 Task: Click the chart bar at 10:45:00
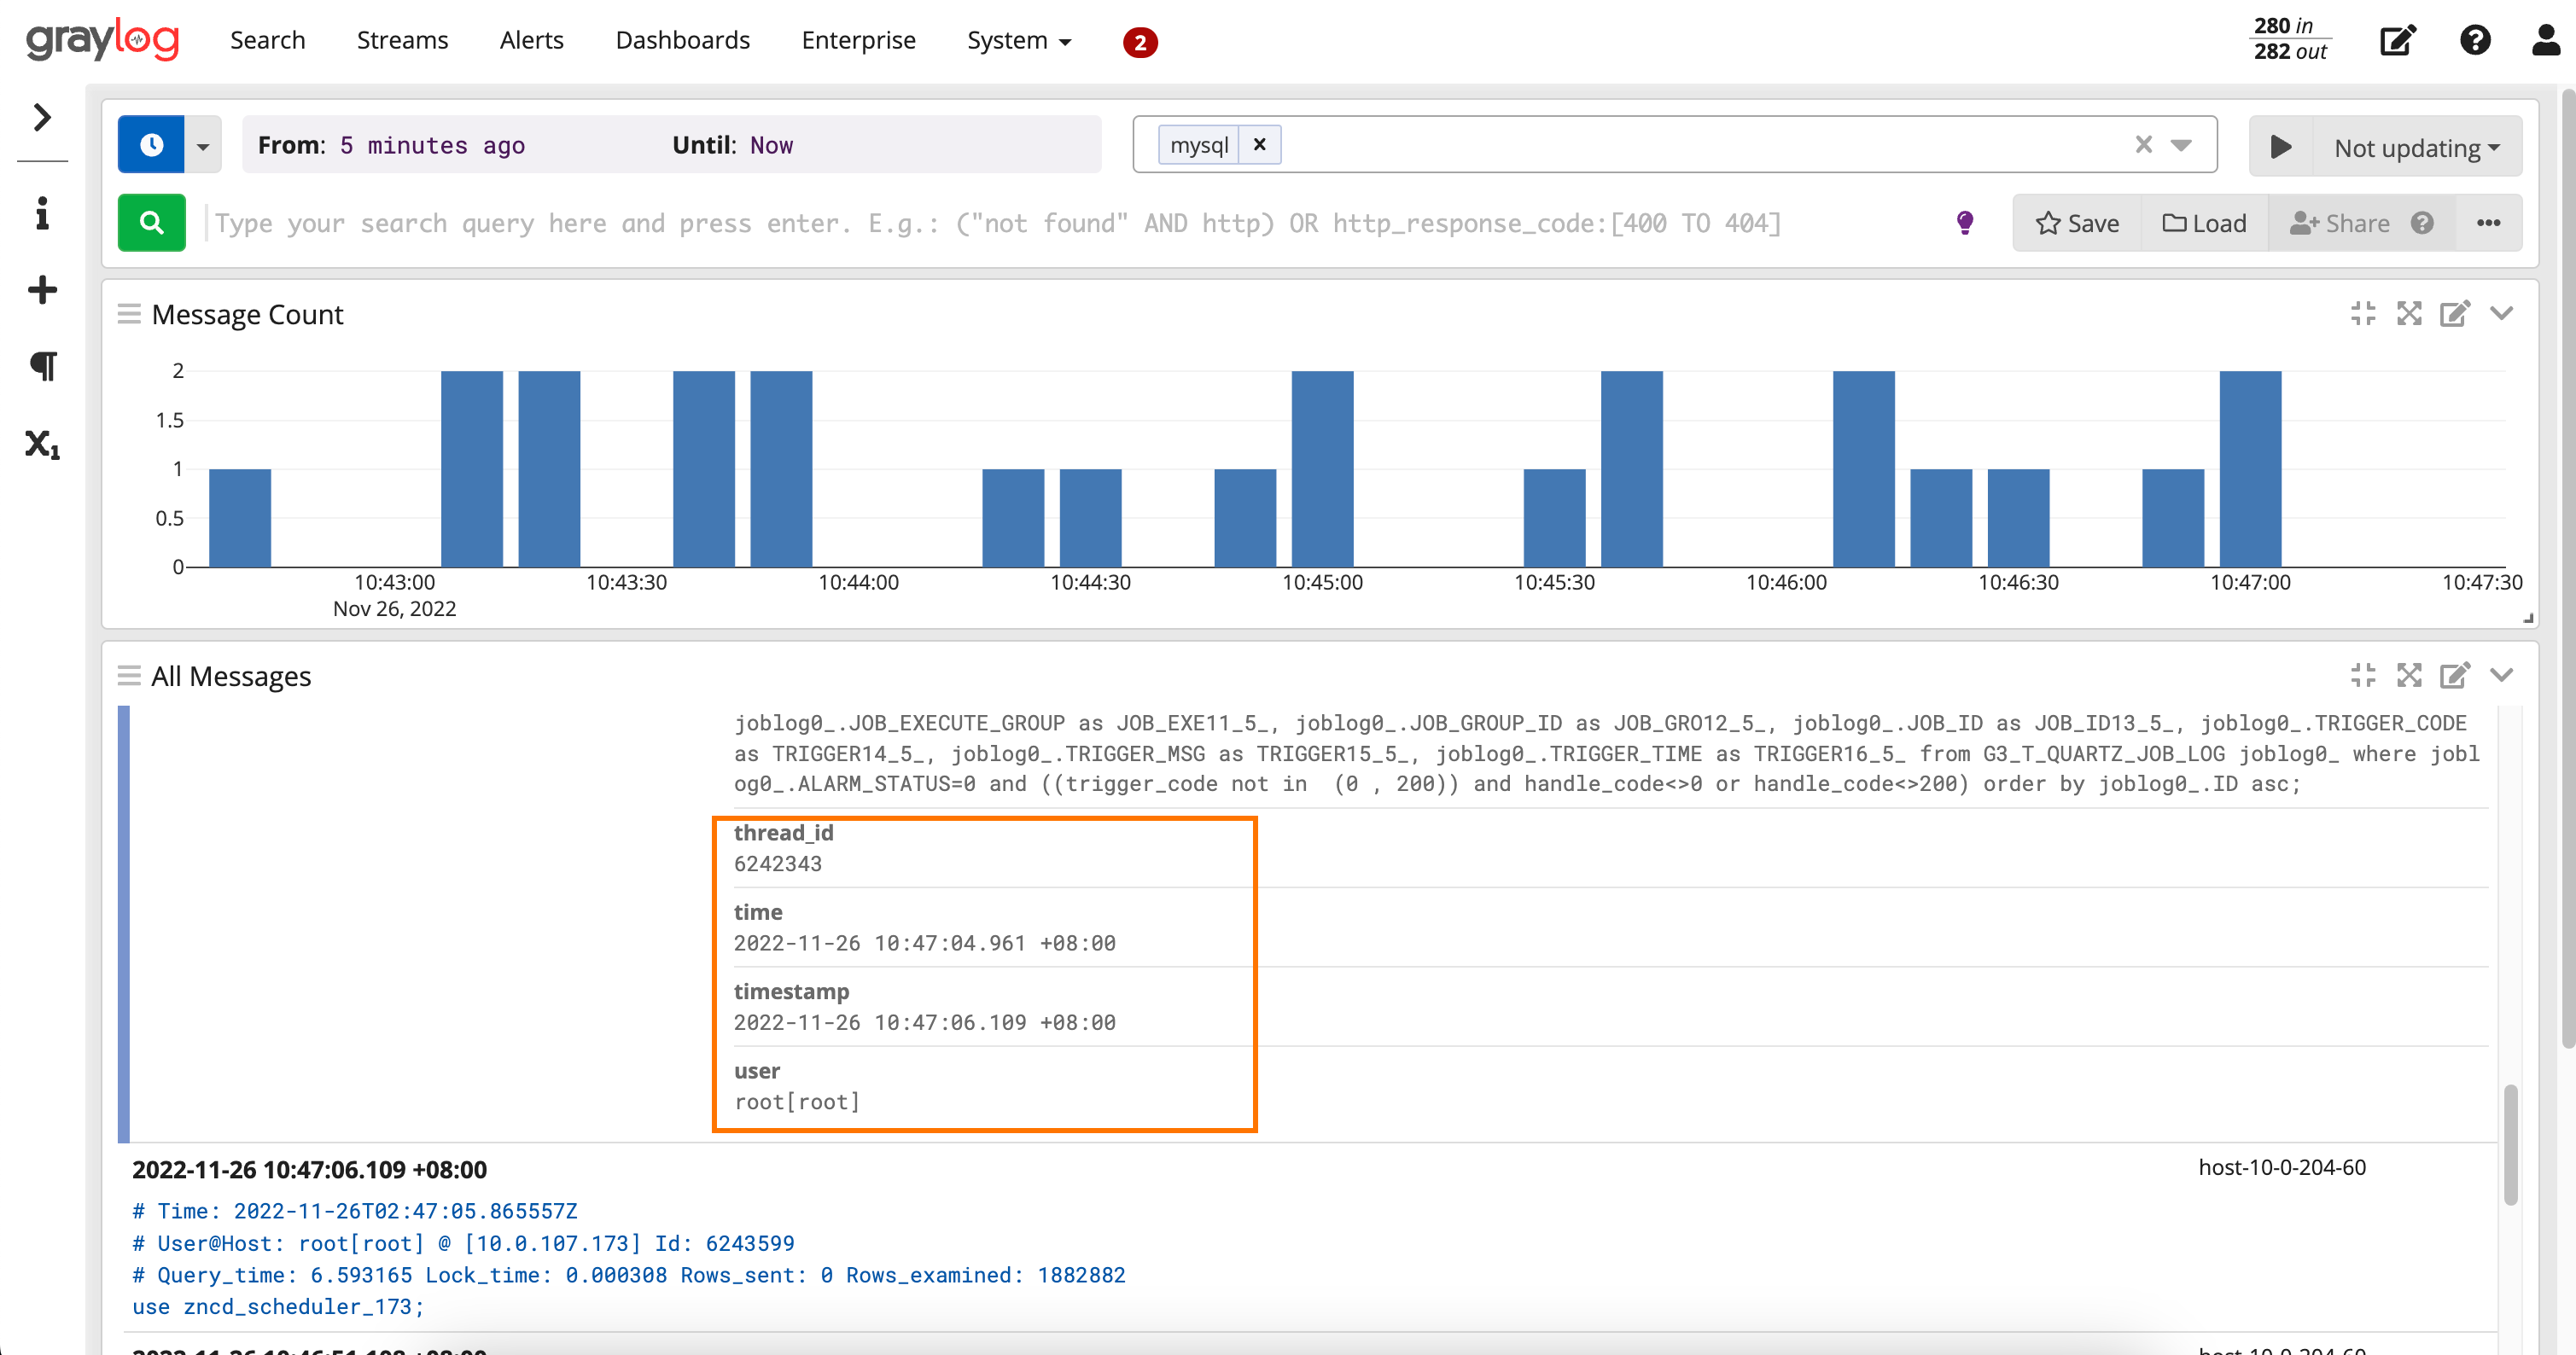click(1322, 469)
